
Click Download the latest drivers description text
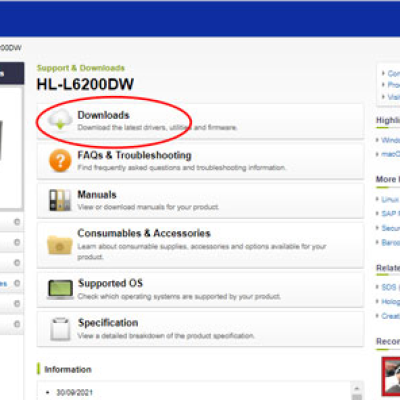(157, 128)
